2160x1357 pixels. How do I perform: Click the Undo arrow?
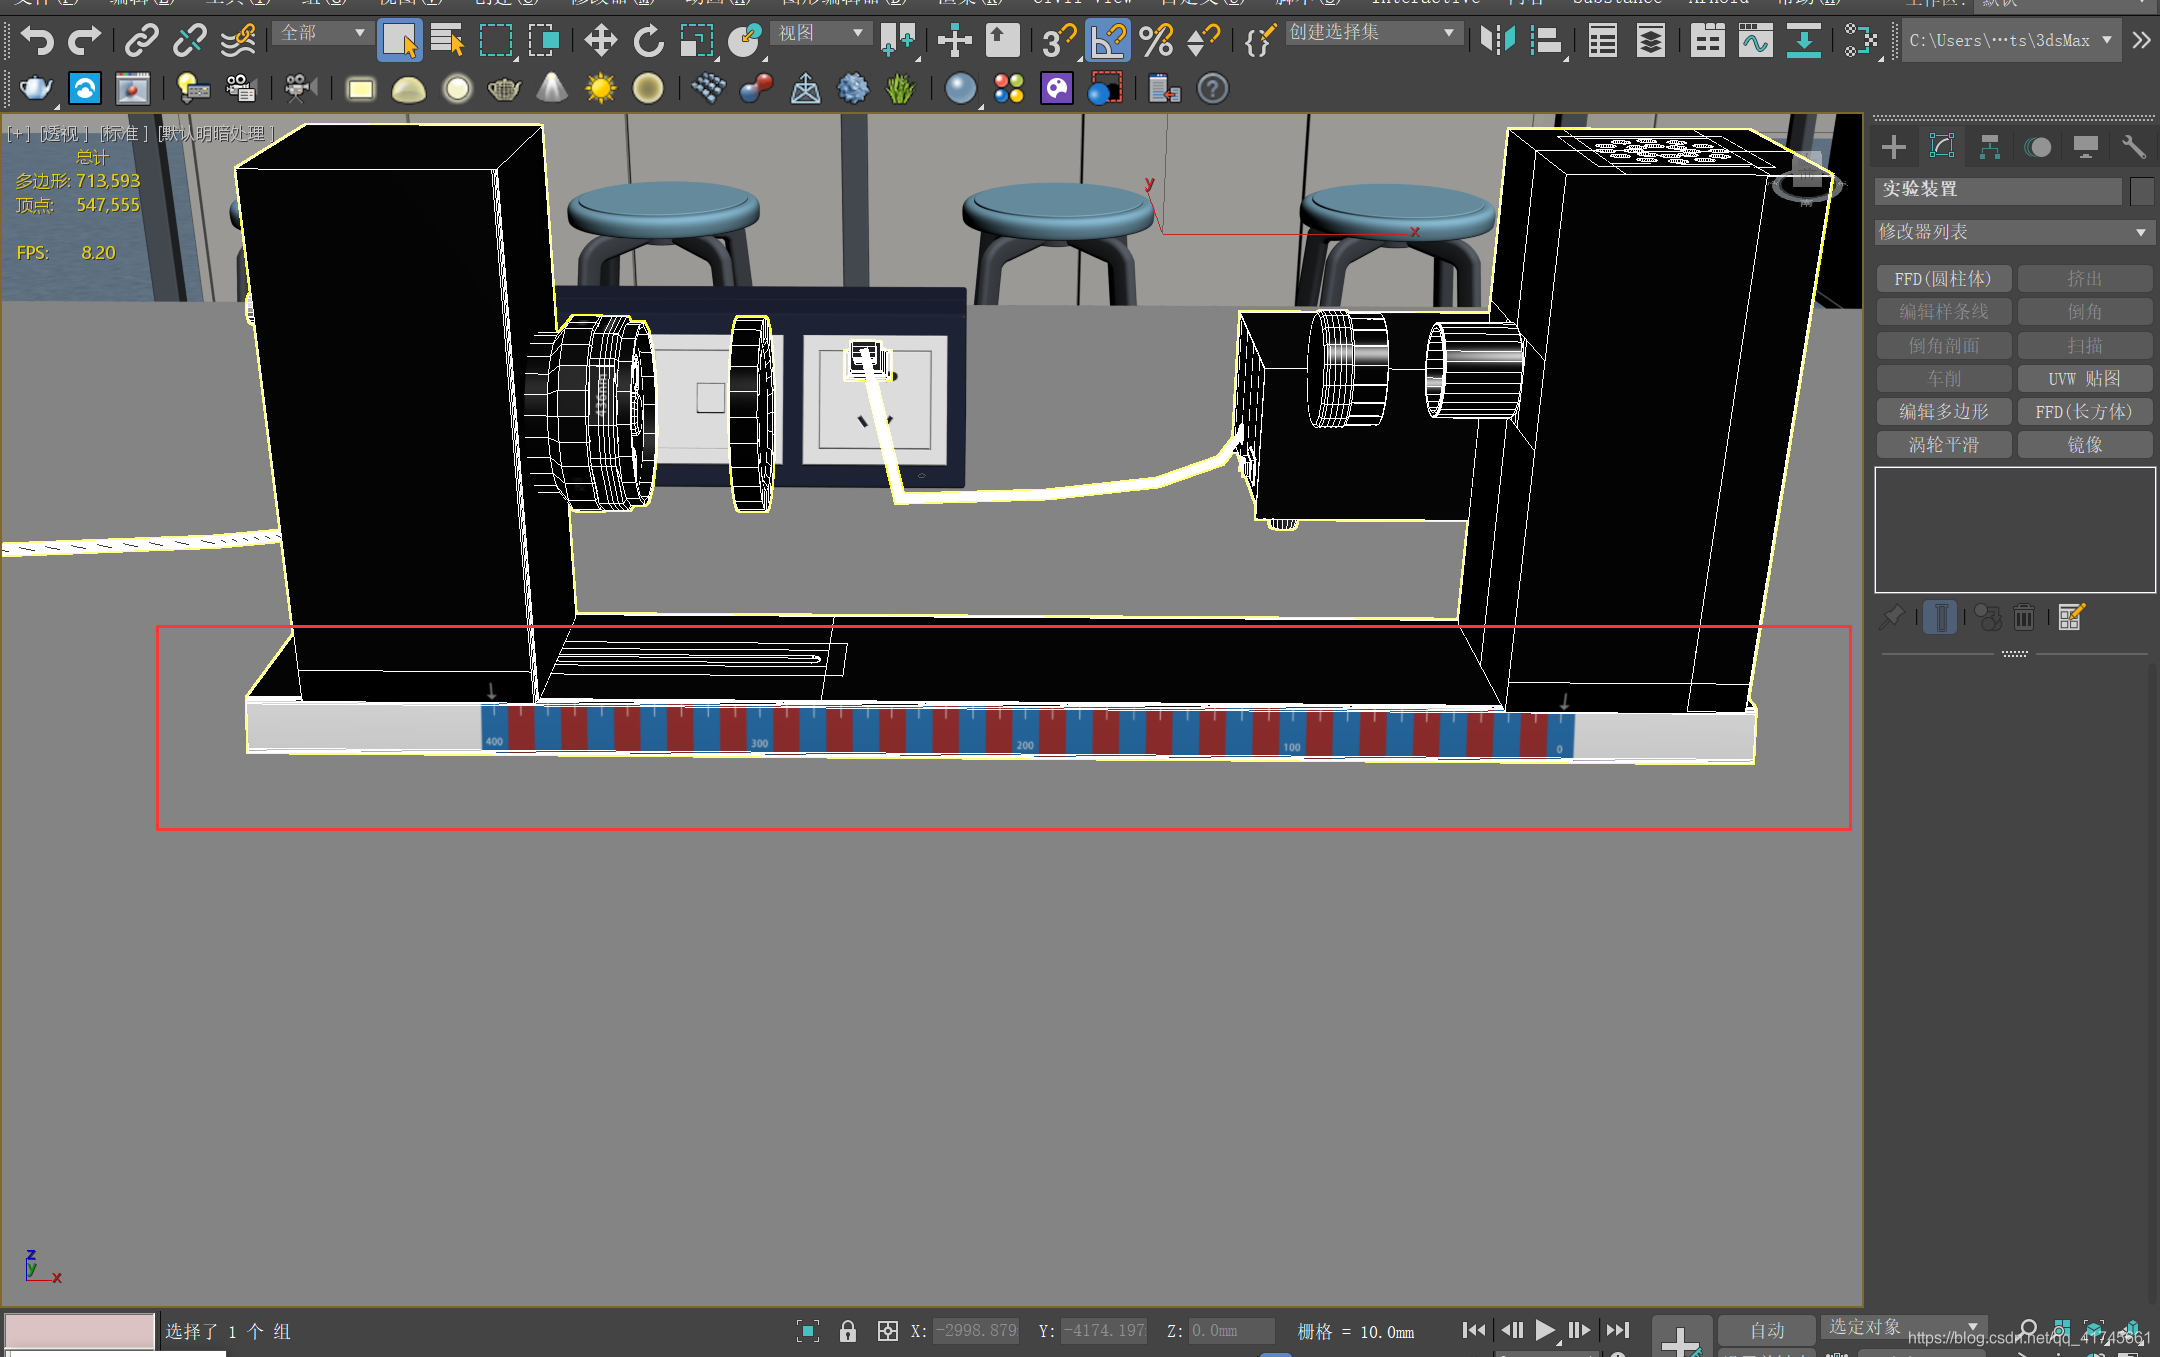tap(37, 41)
